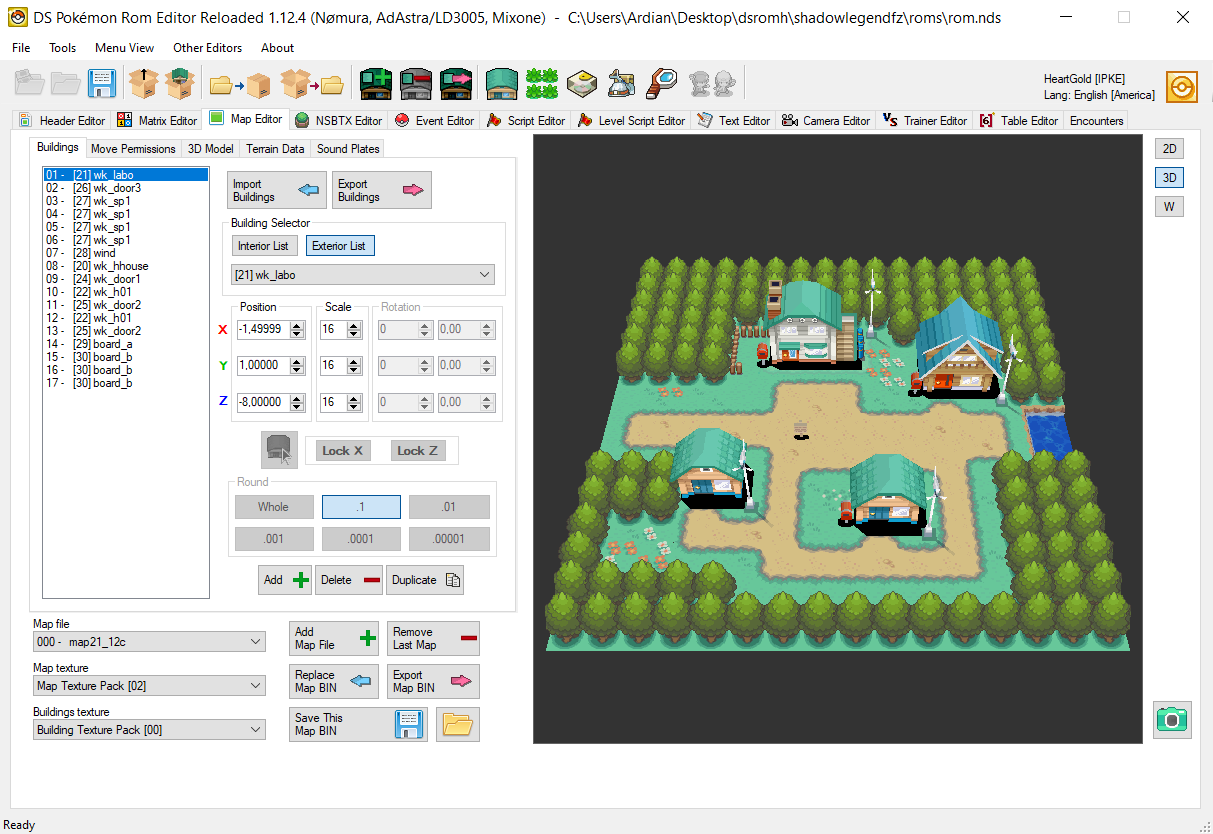1213x834 pixels.
Task: Click the orange Pokéball icon at top right
Action: tap(1181, 86)
